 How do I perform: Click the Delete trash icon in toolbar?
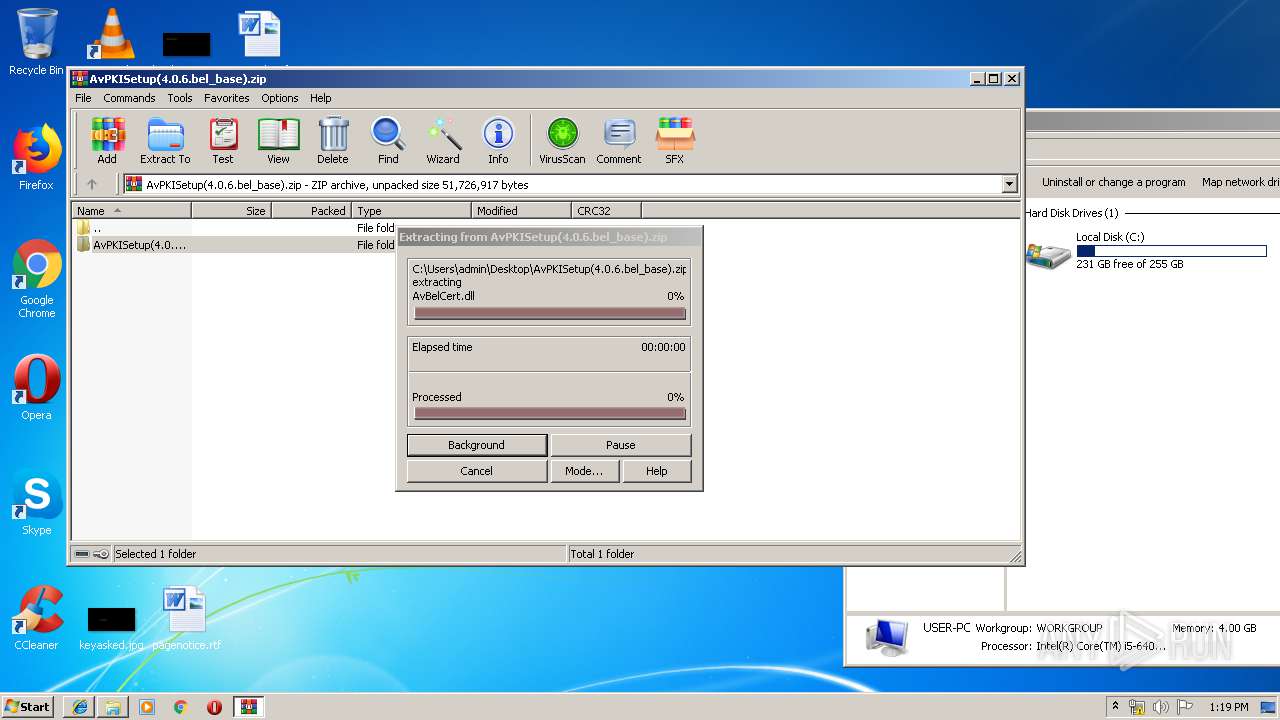click(x=333, y=140)
